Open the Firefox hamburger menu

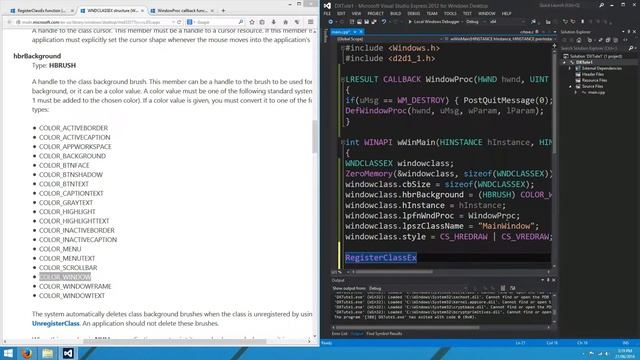[311, 22]
